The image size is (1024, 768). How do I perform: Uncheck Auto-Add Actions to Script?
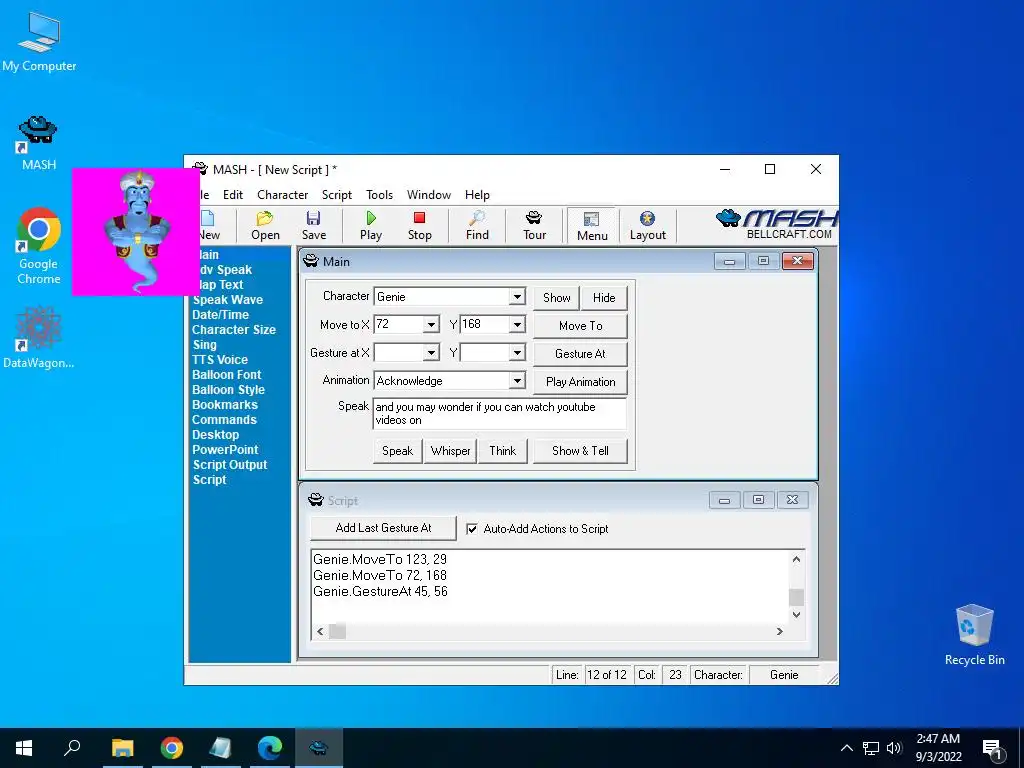472,529
